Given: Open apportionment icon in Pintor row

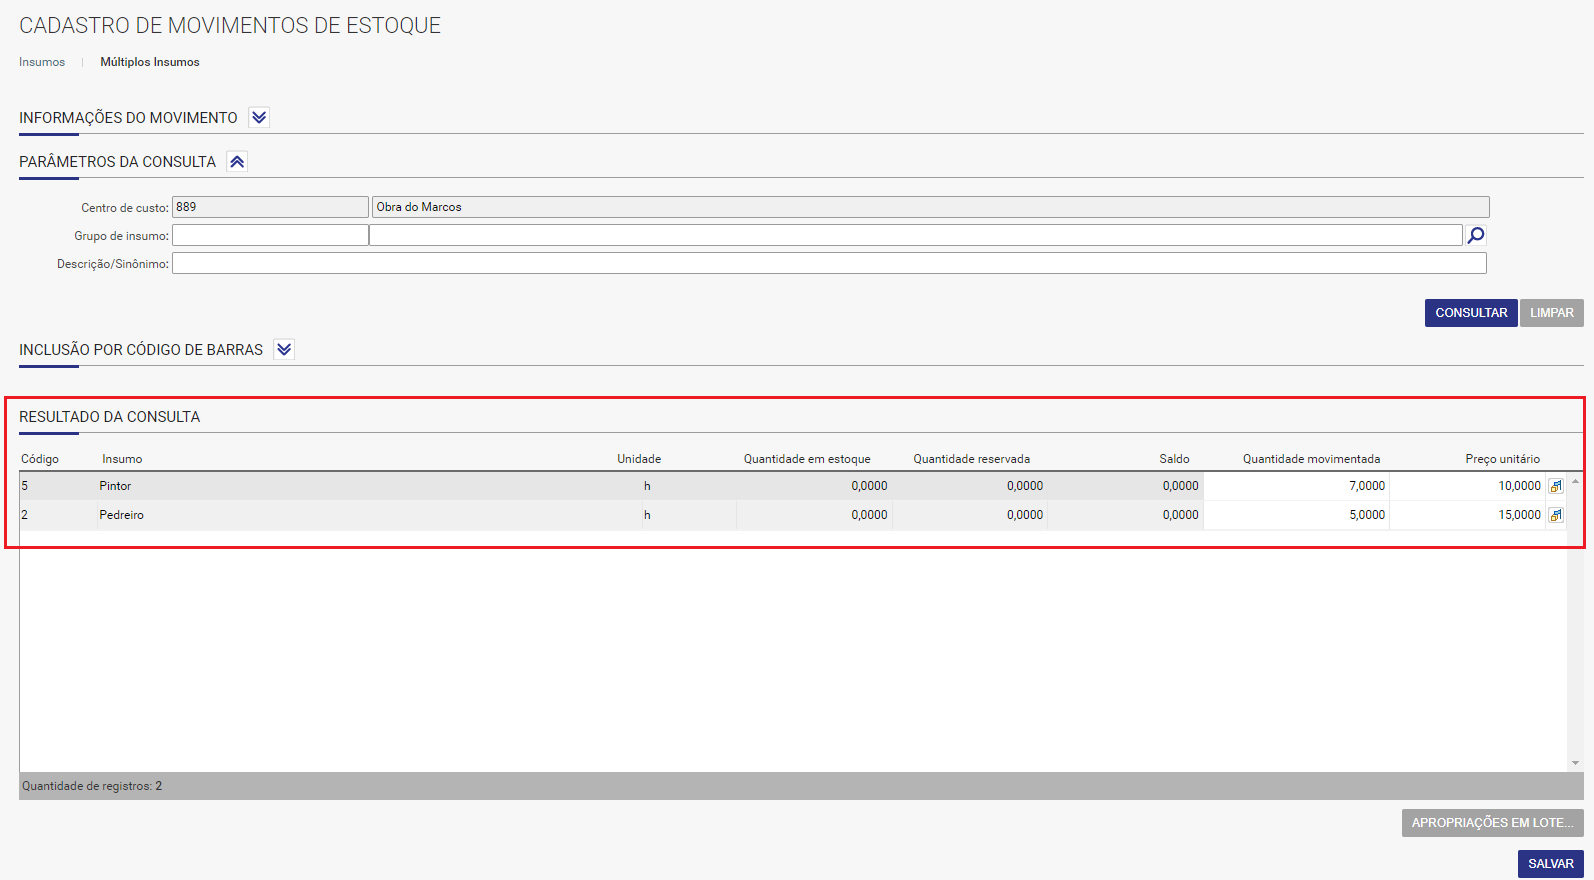Looking at the screenshot, I should pyautogui.click(x=1556, y=486).
